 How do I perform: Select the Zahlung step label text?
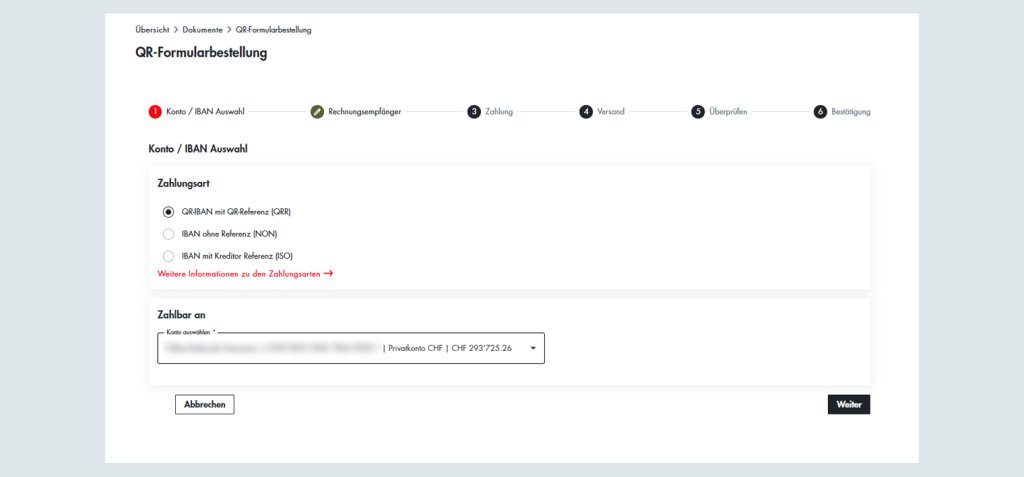(499, 111)
